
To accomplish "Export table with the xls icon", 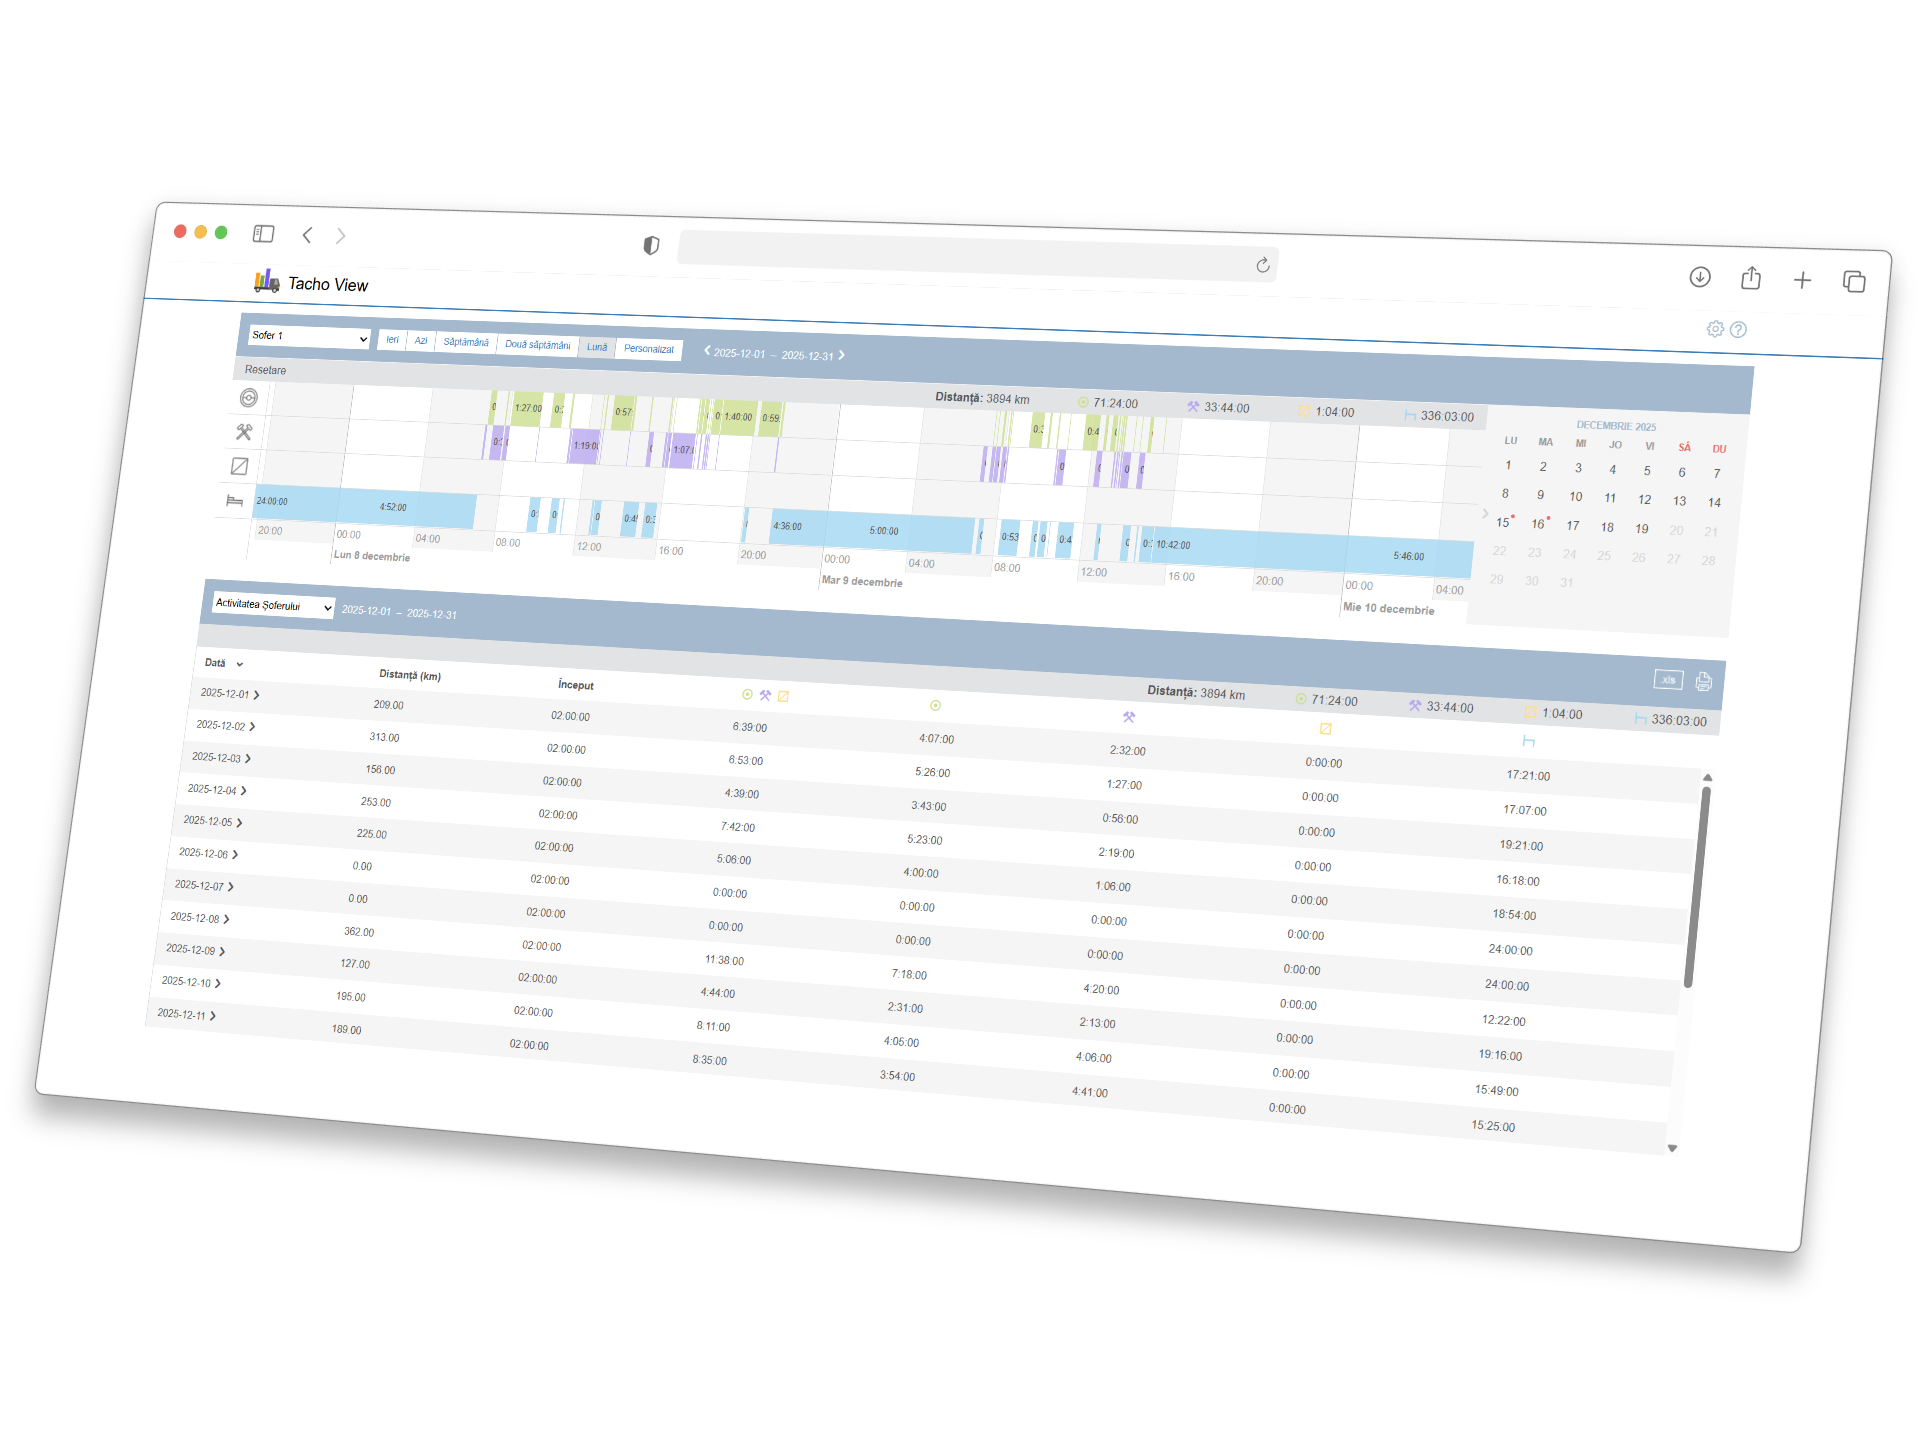I will click(x=1668, y=680).
